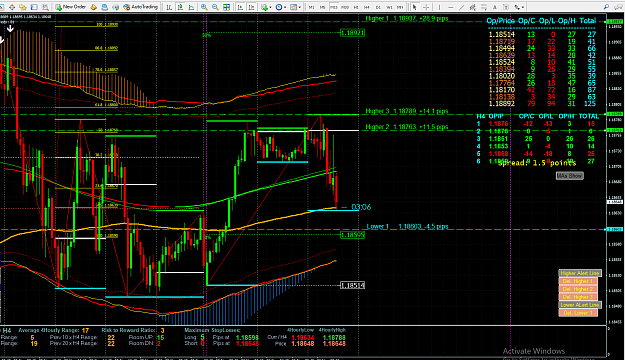Select the M30 timeframe
The image size is (625, 360).
345,7
